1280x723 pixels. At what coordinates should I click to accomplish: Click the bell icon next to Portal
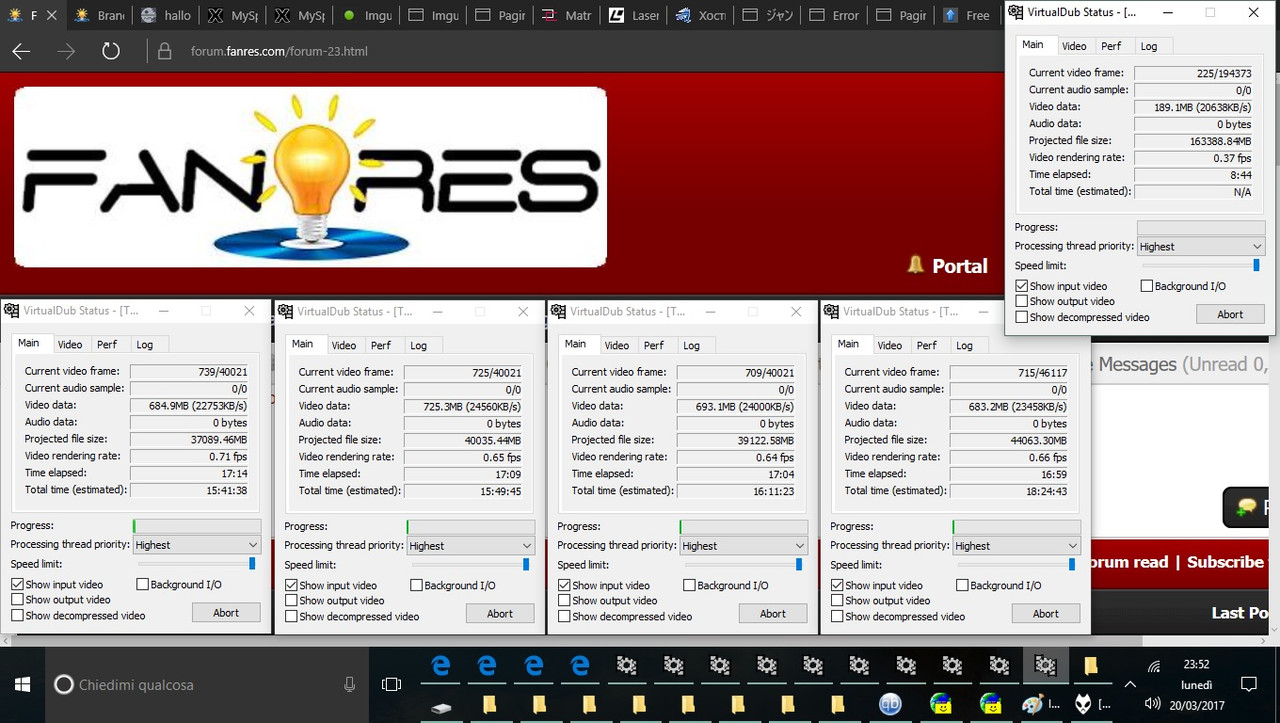point(915,265)
